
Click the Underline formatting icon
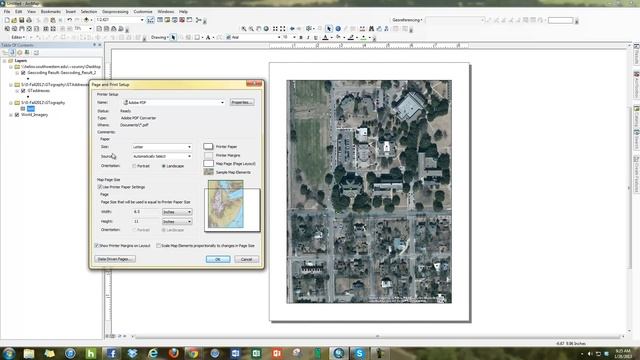pos(316,38)
